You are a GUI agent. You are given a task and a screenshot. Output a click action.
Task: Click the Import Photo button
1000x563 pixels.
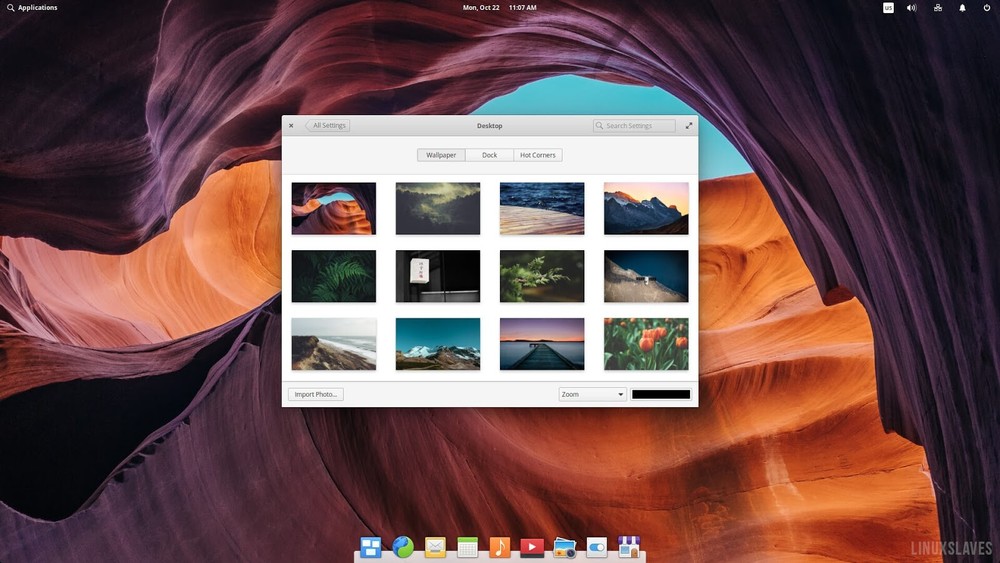pos(316,394)
